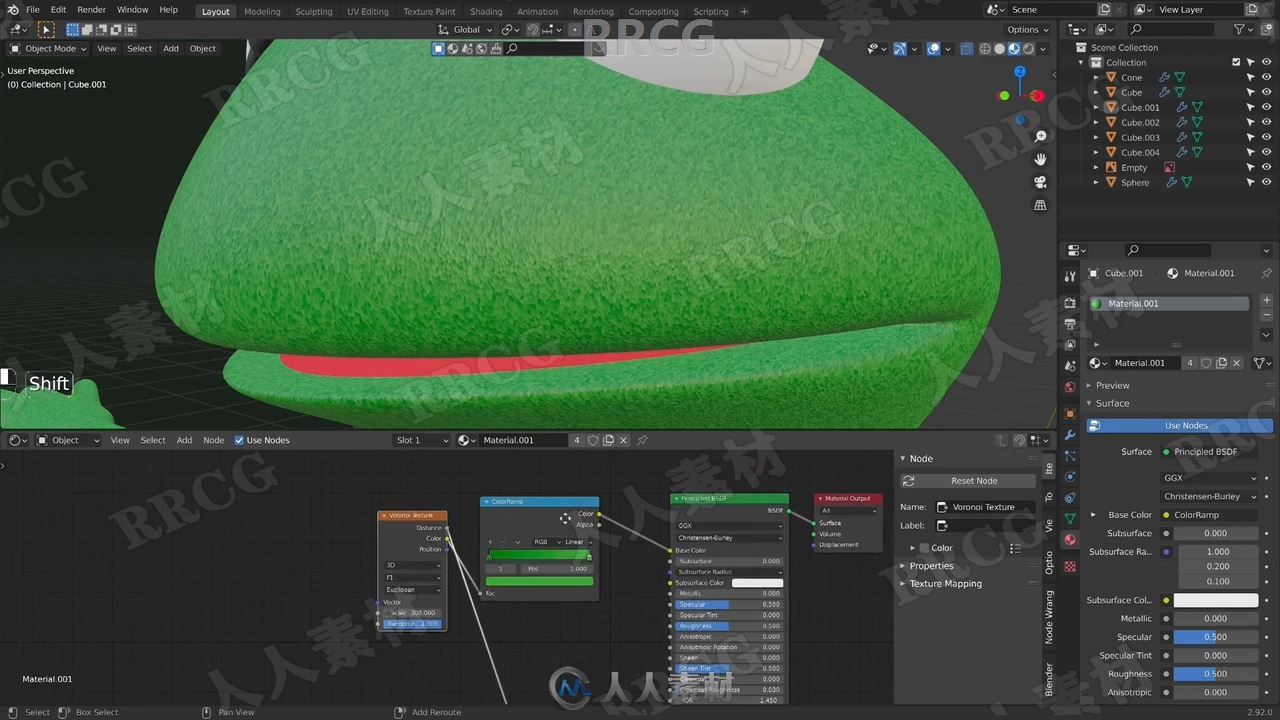The height and width of the screenshot is (720, 1280).
Task: Pin the properties editor context
Action: point(1266,273)
